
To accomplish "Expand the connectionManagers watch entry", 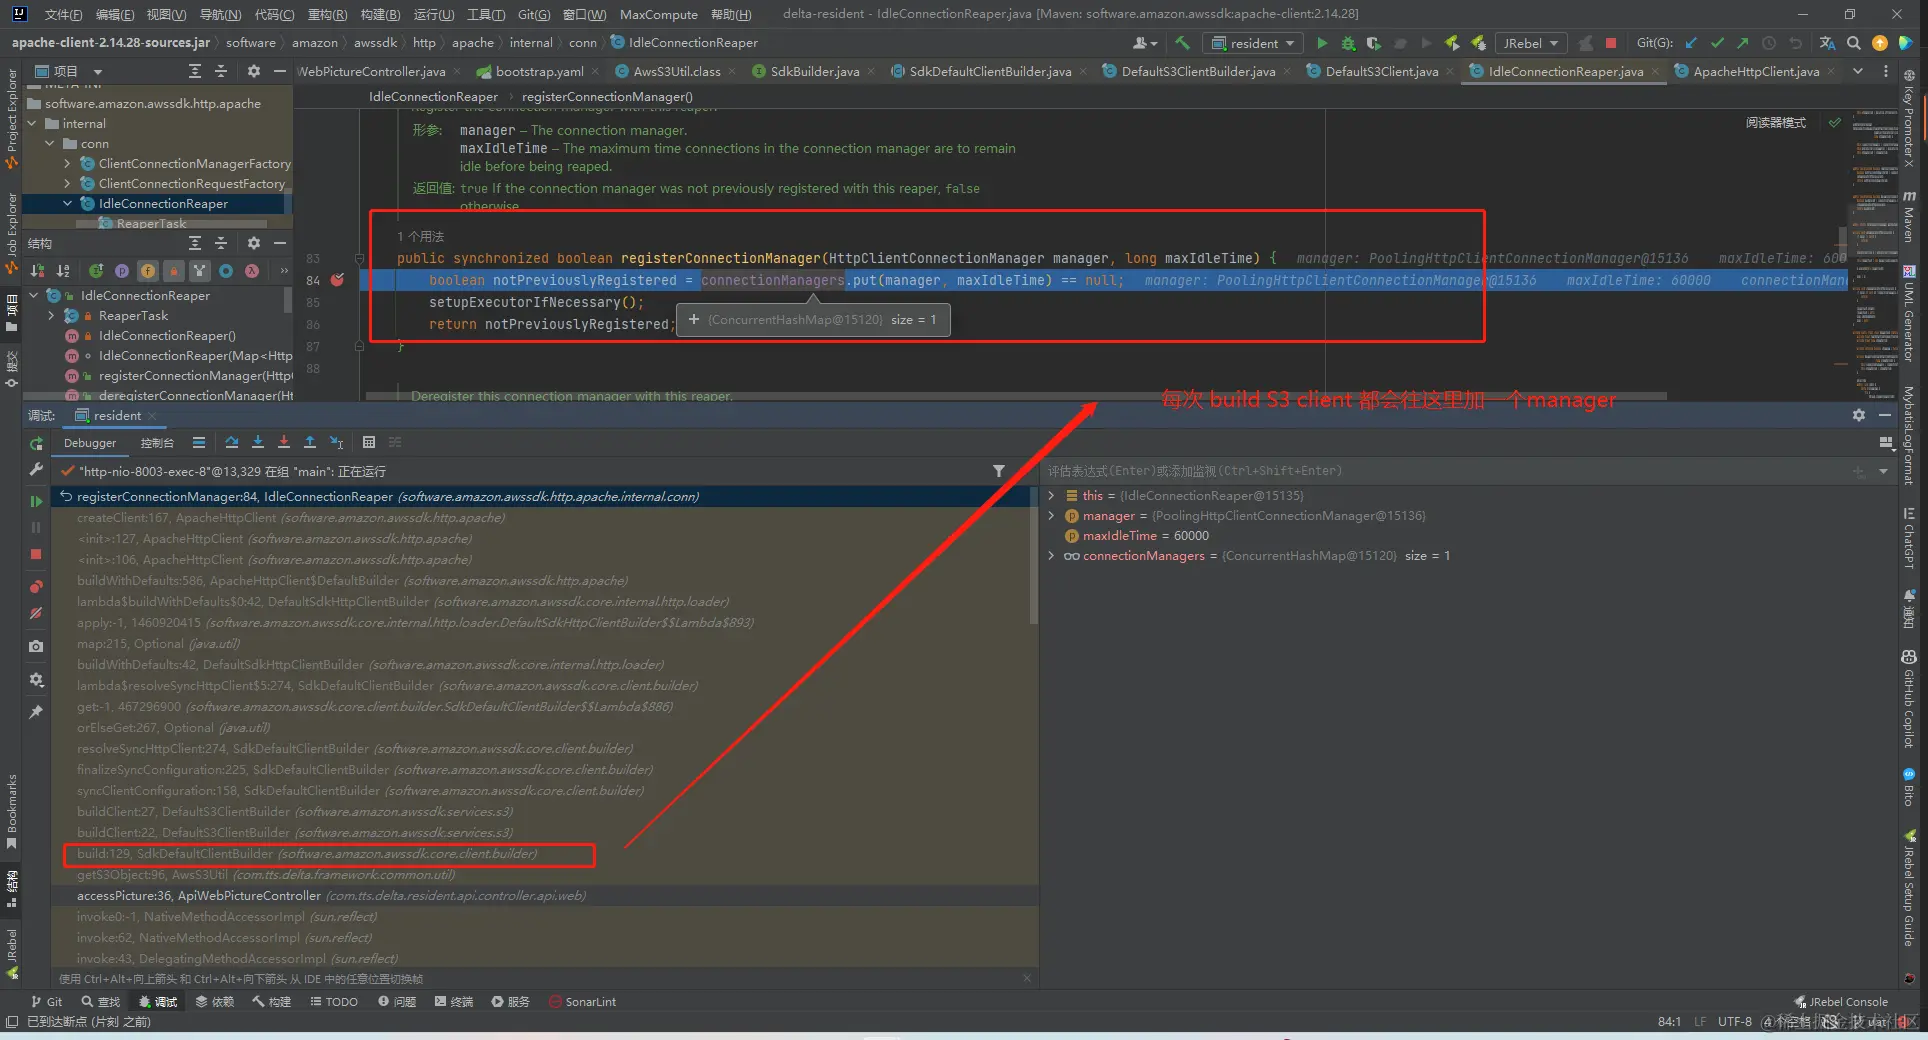I will pyautogui.click(x=1051, y=556).
